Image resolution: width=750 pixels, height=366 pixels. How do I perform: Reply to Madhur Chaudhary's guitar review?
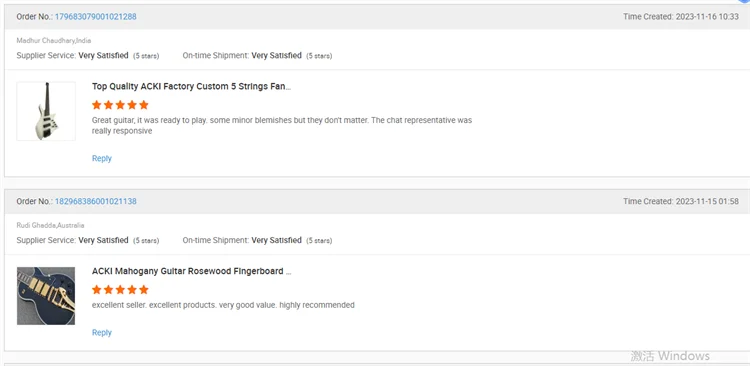click(x=101, y=158)
